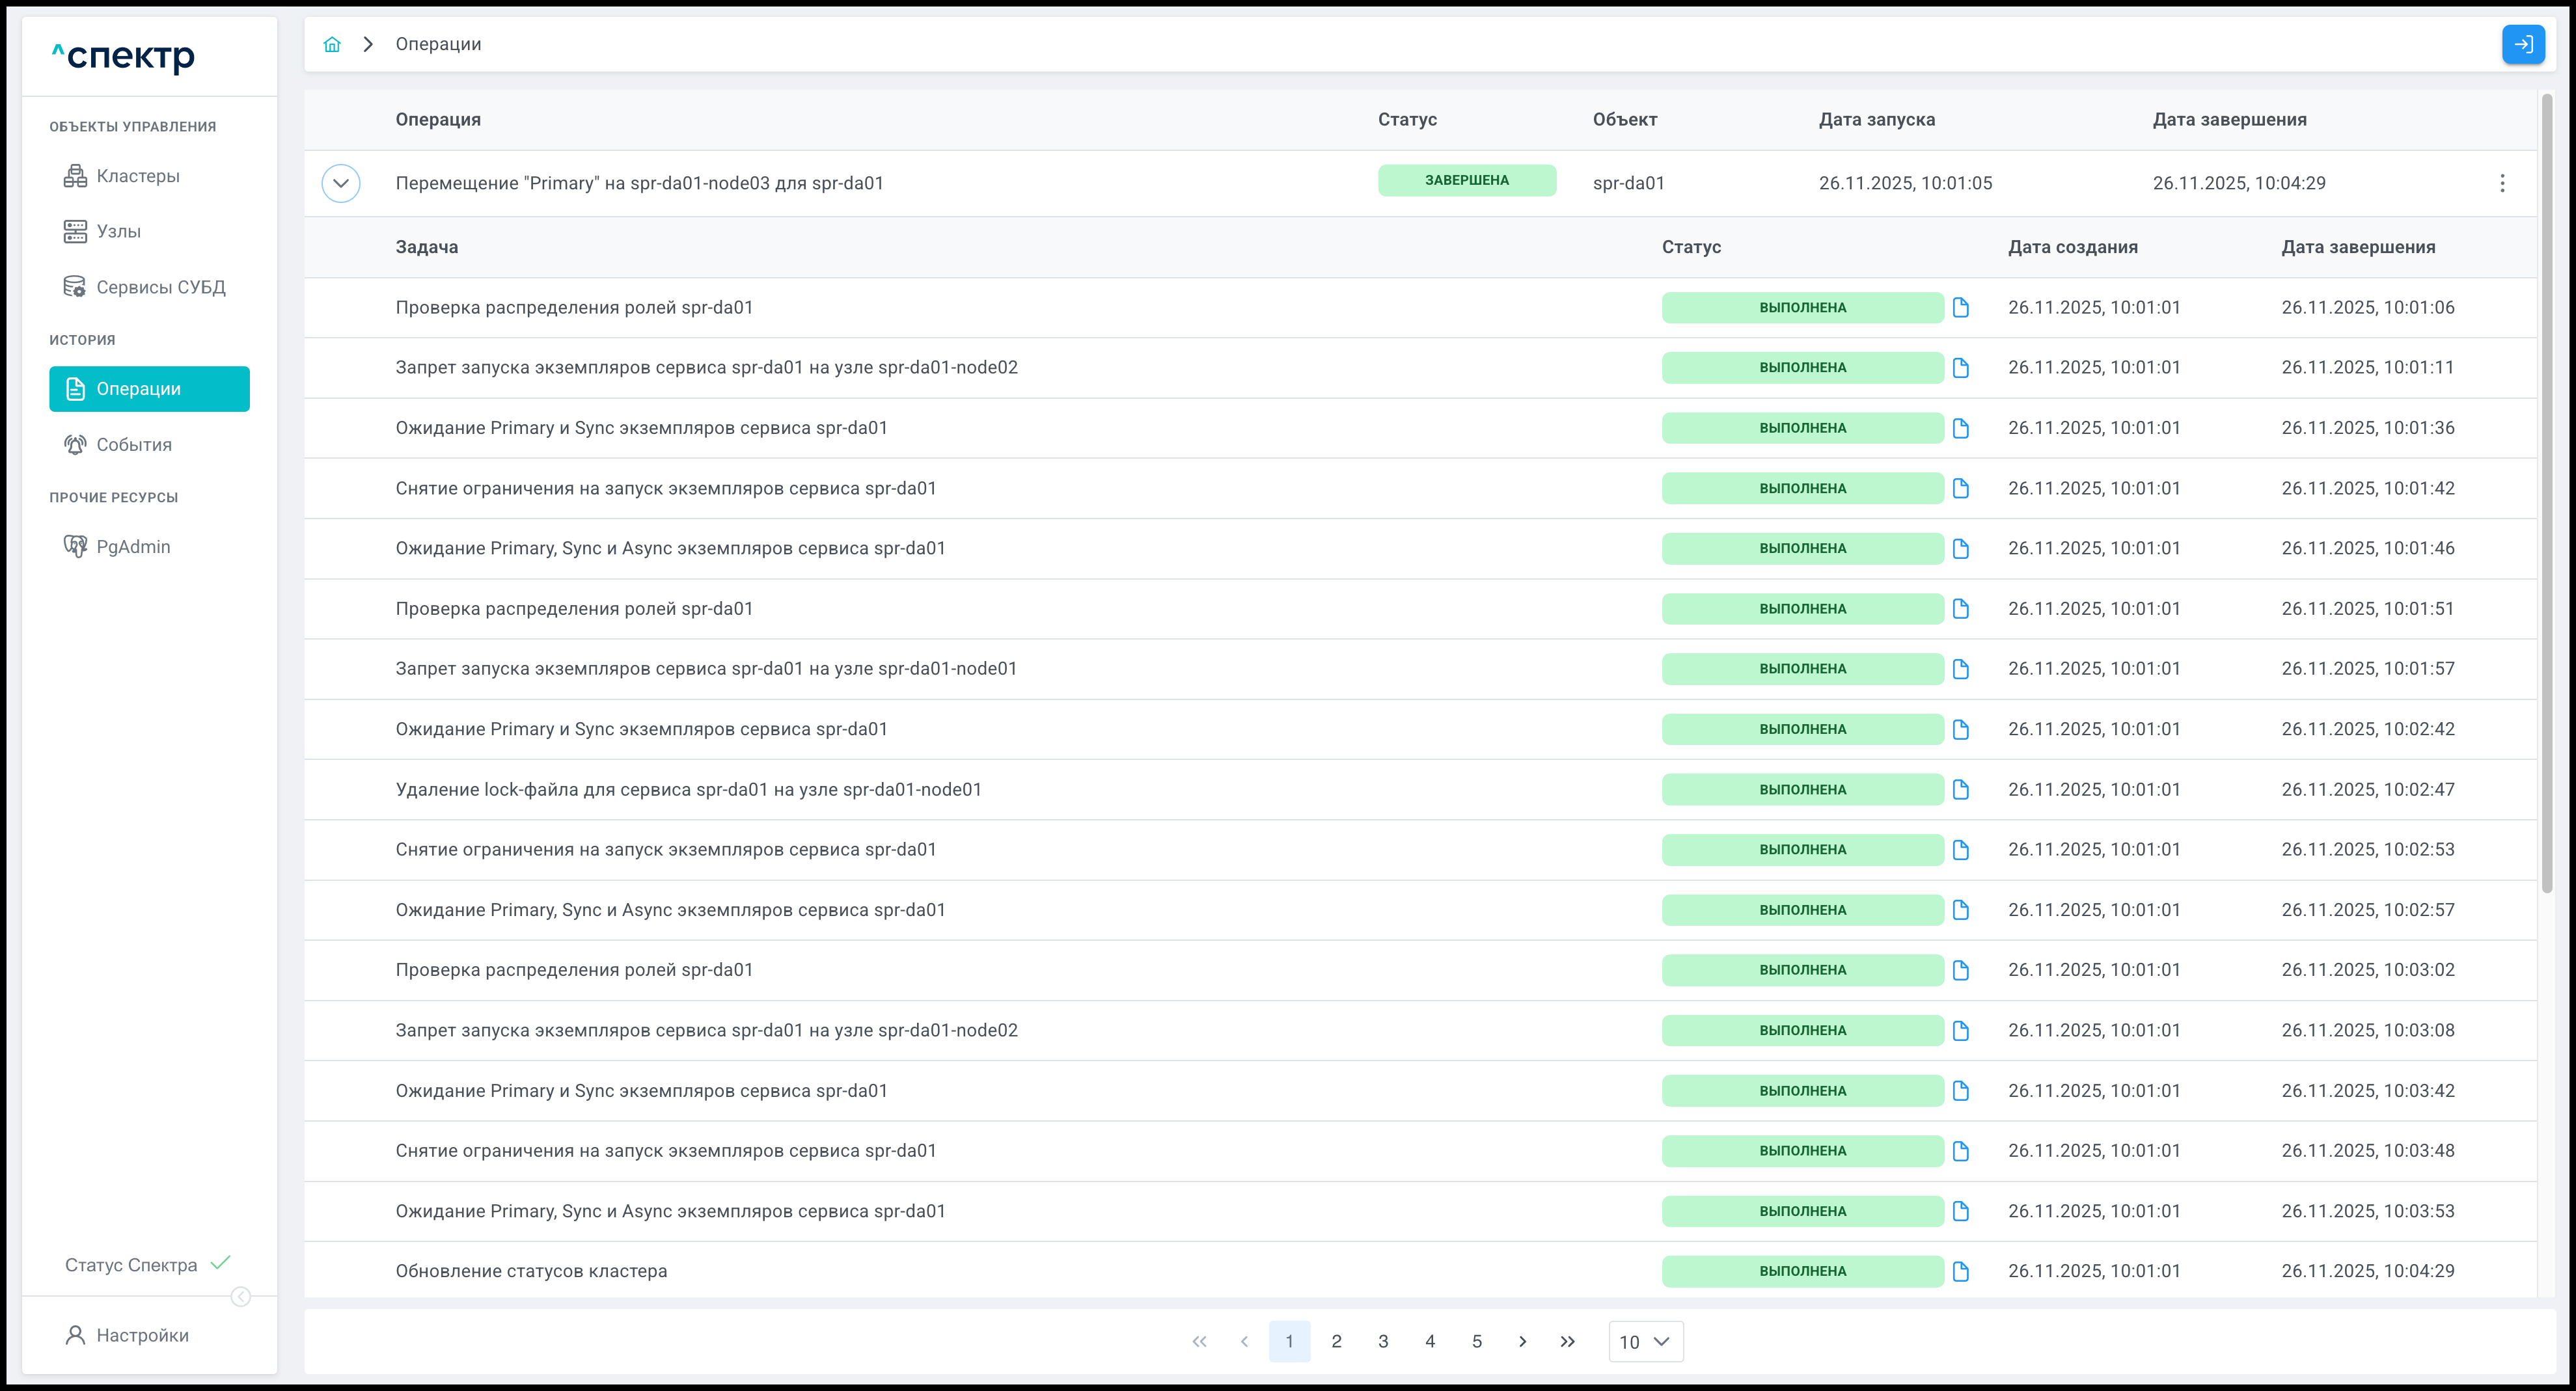The width and height of the screenshot is (2576, 1391).
Task: Go to page 3
Action: pos(1383,1342)
